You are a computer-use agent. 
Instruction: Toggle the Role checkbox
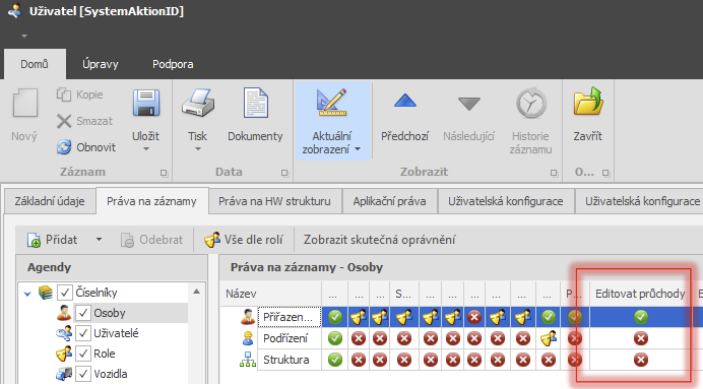(83, 354)
